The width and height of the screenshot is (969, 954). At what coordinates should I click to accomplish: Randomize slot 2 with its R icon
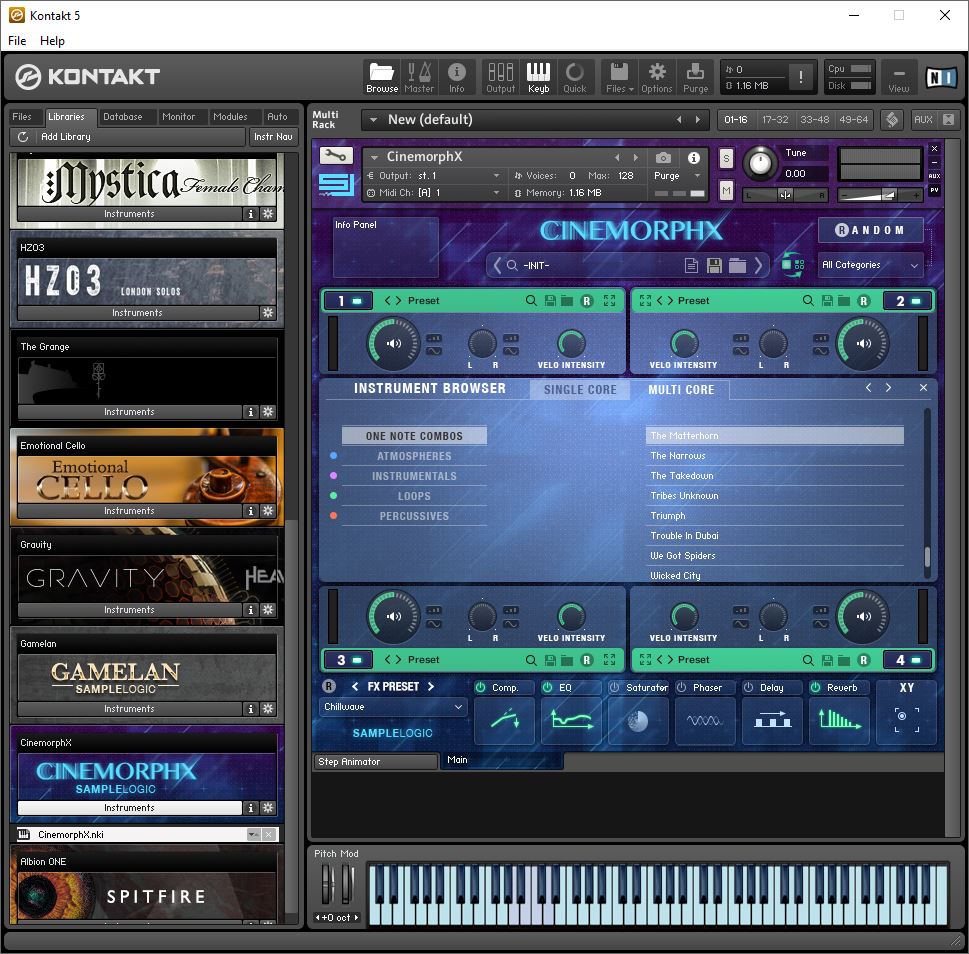pos(864,301)
